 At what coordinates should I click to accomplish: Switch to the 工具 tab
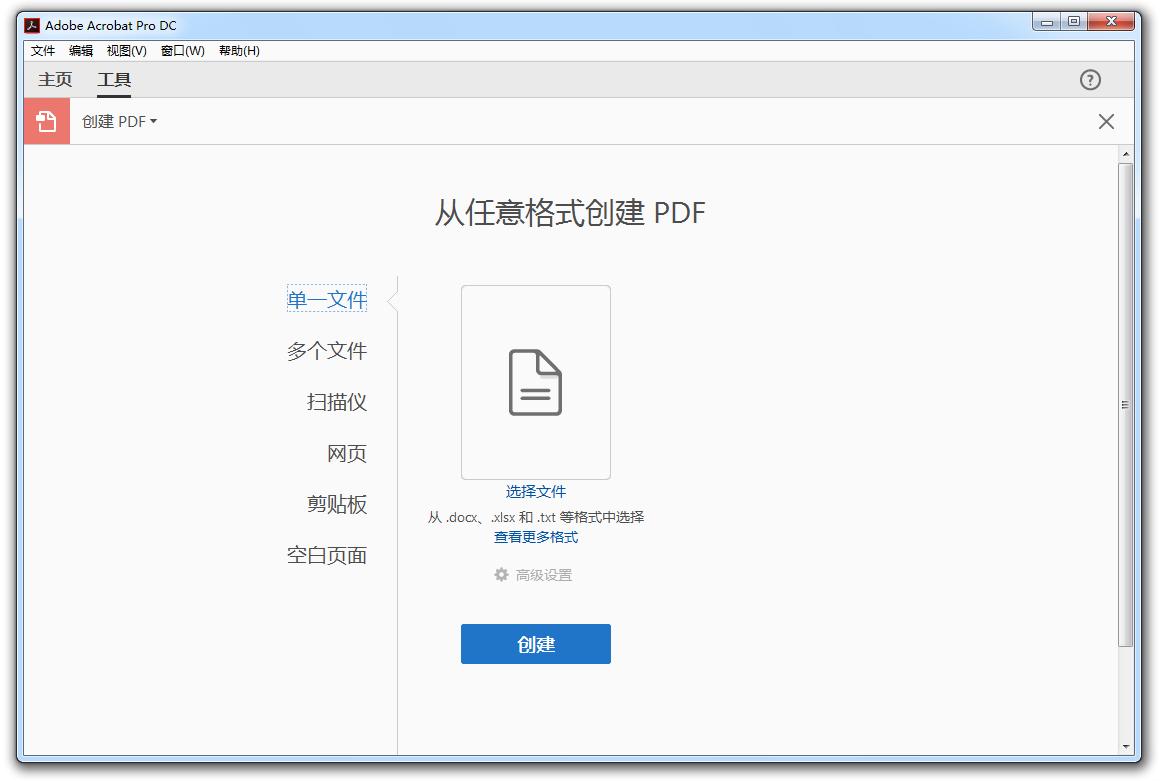pyautogui.click(x=114, y=79)
